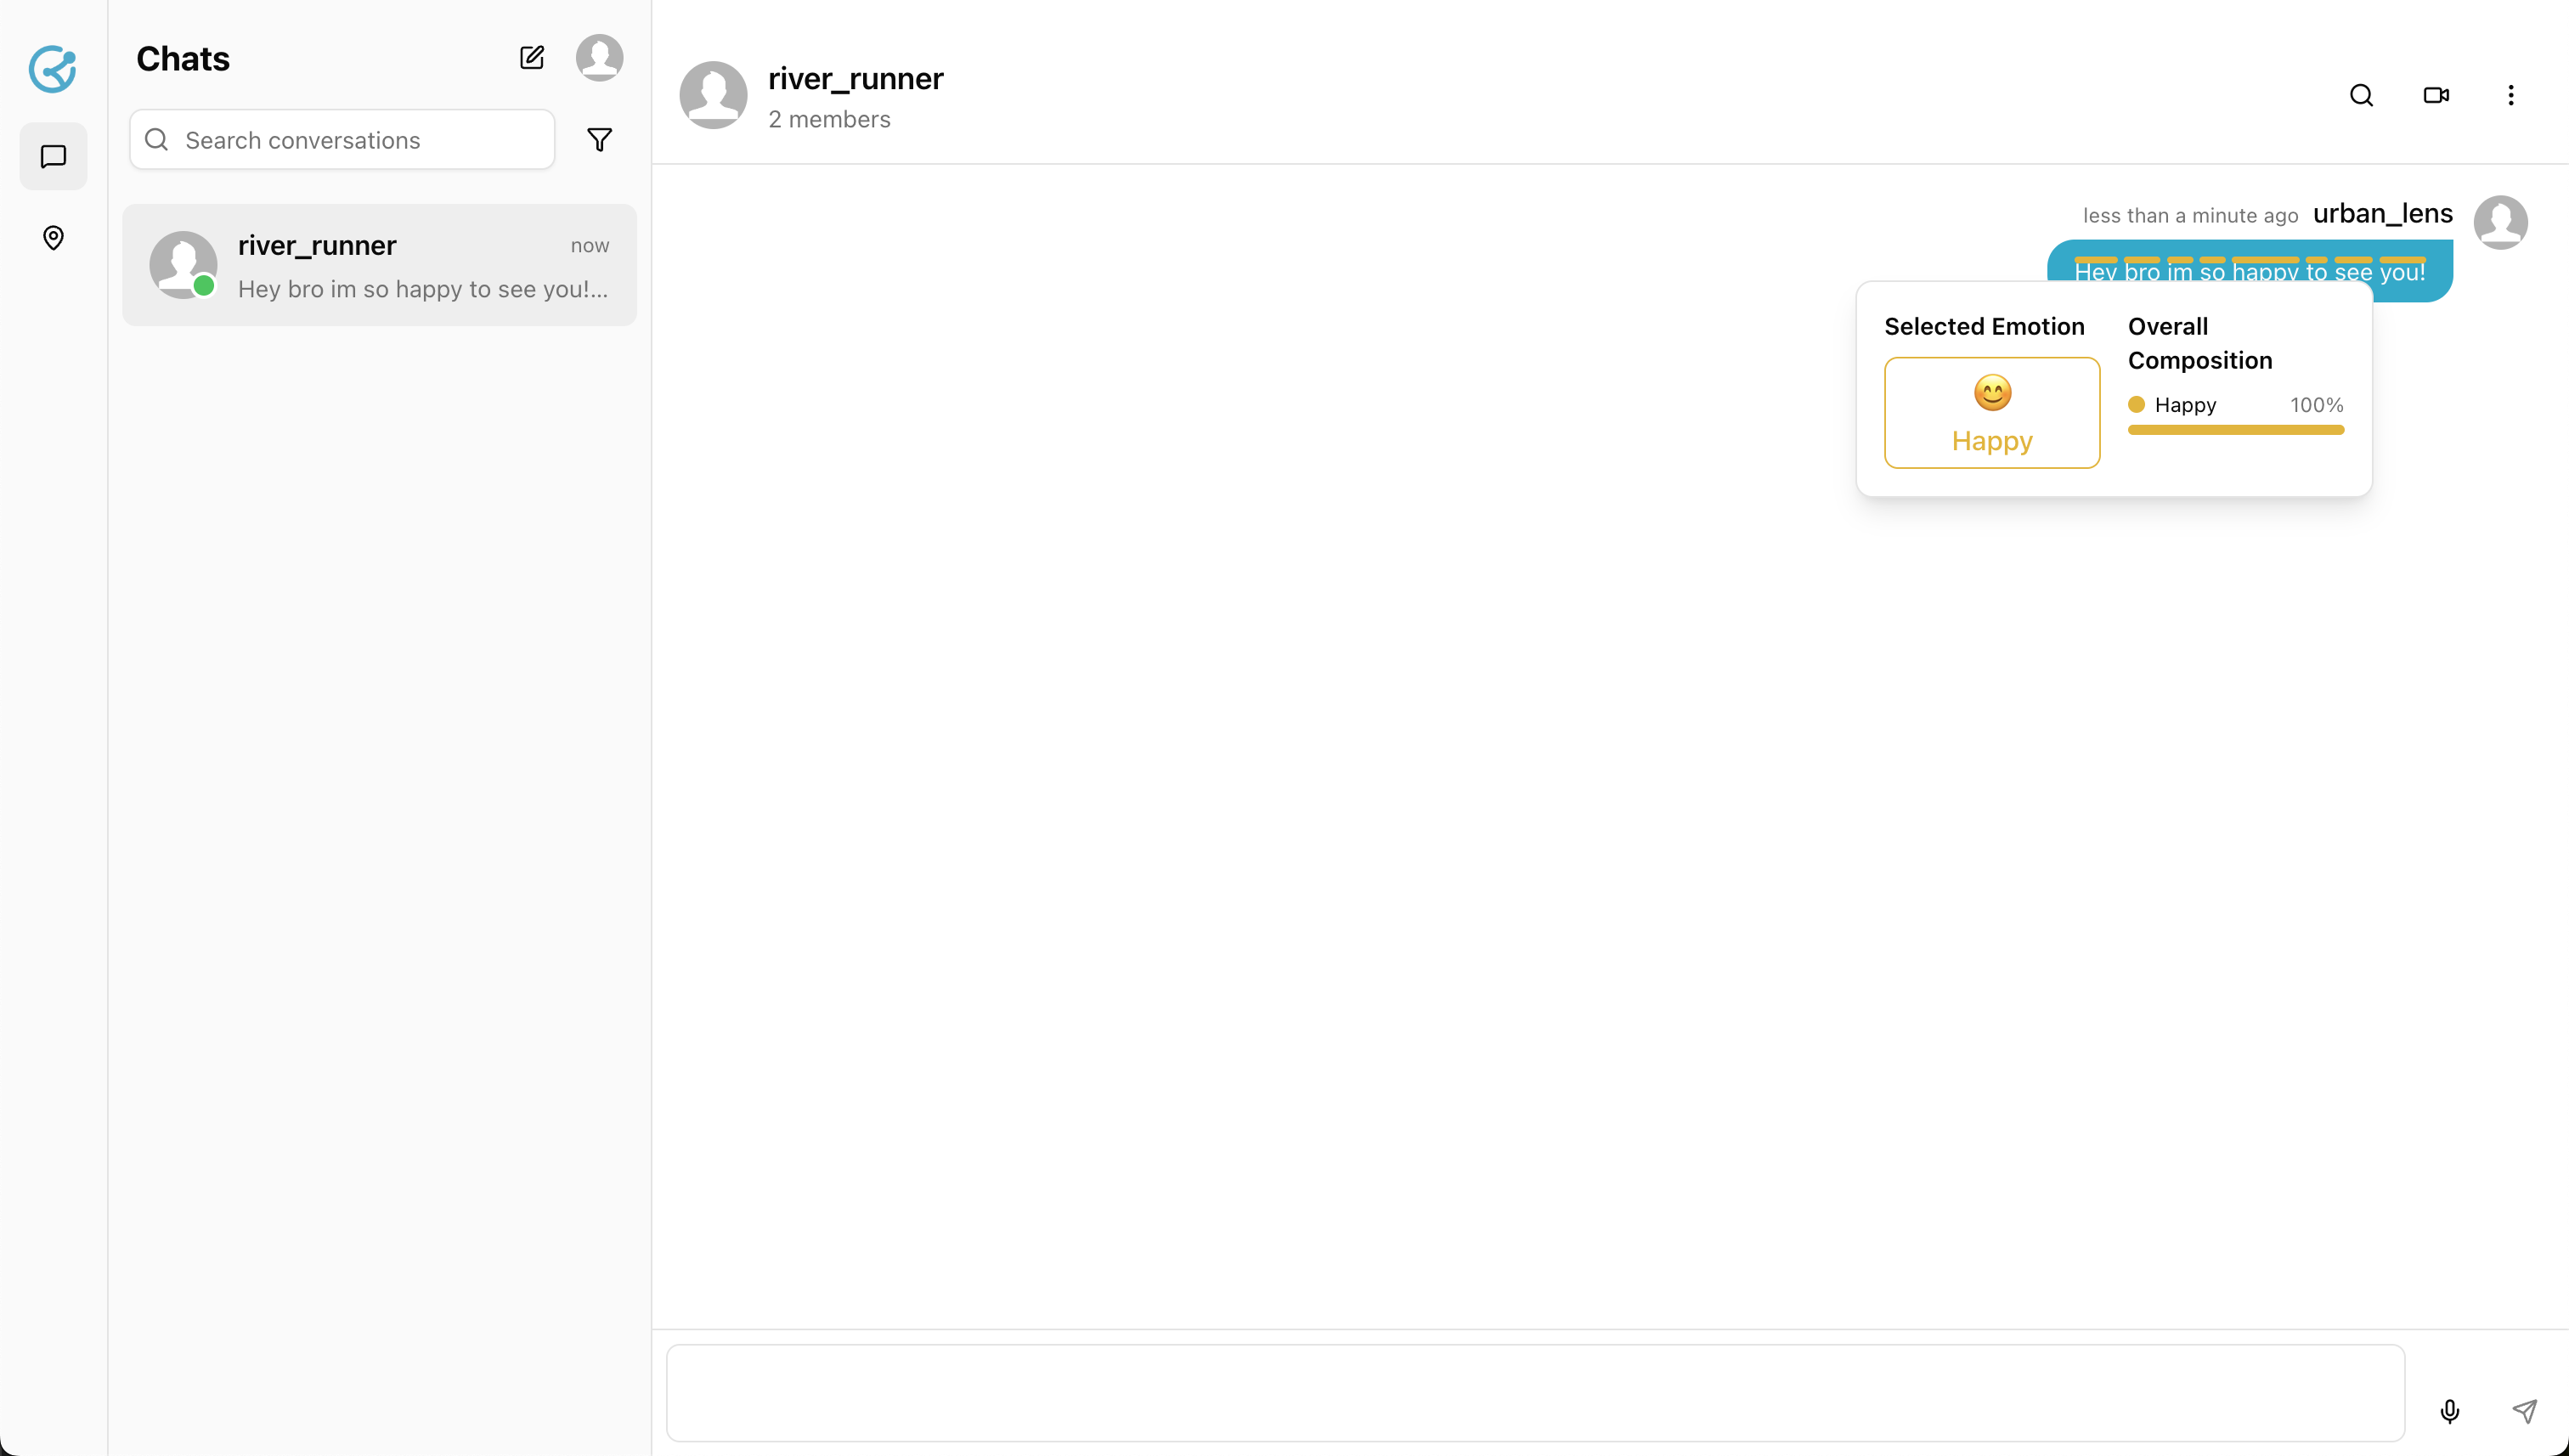The height and width of the screenshot is (1456, 2569).
Task: Select the Happy emotion card
Action: [x=1991, y=413]
